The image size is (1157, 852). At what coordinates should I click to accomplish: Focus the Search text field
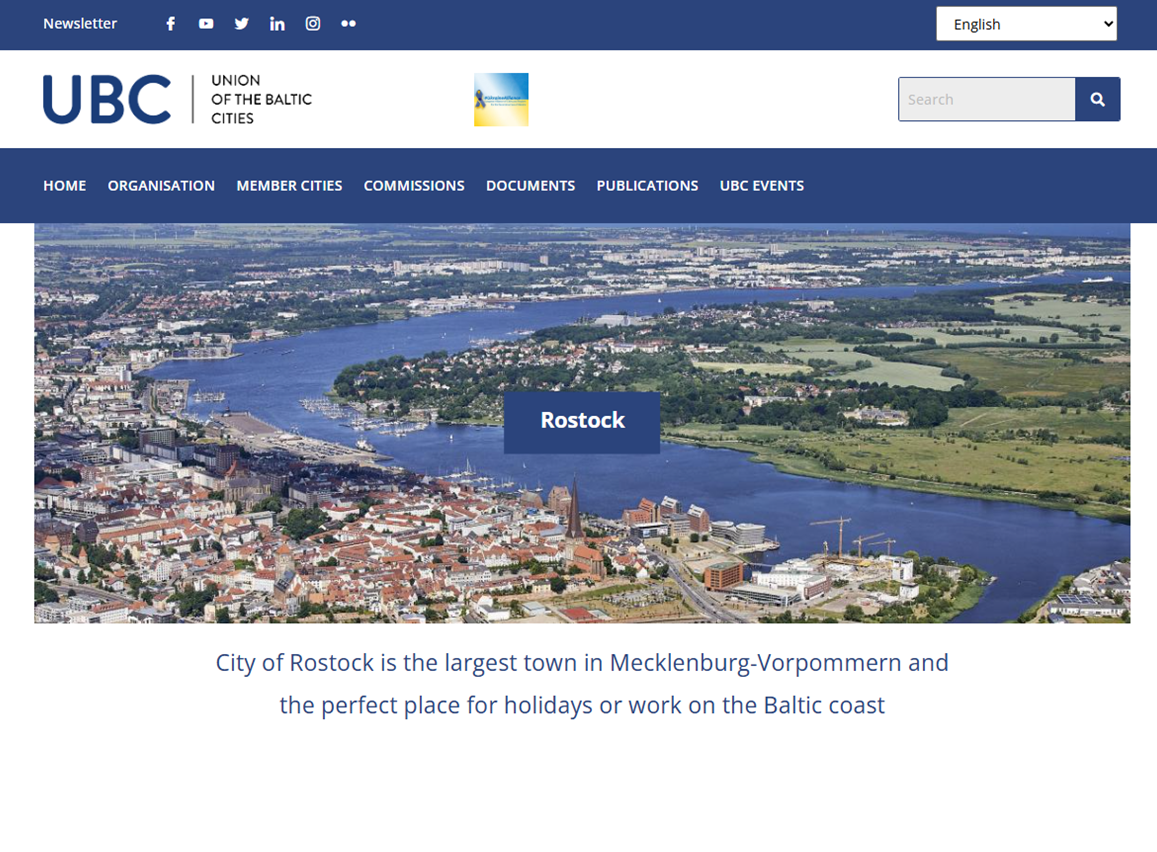(x=986, y=100)
